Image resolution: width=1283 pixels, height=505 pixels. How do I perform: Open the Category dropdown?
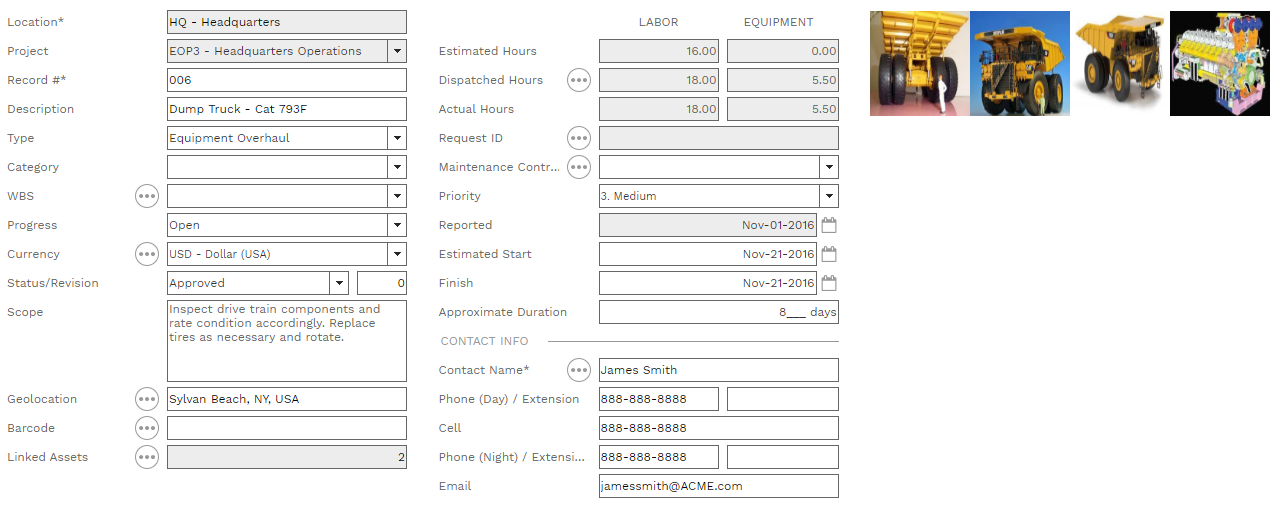[397, 167]
